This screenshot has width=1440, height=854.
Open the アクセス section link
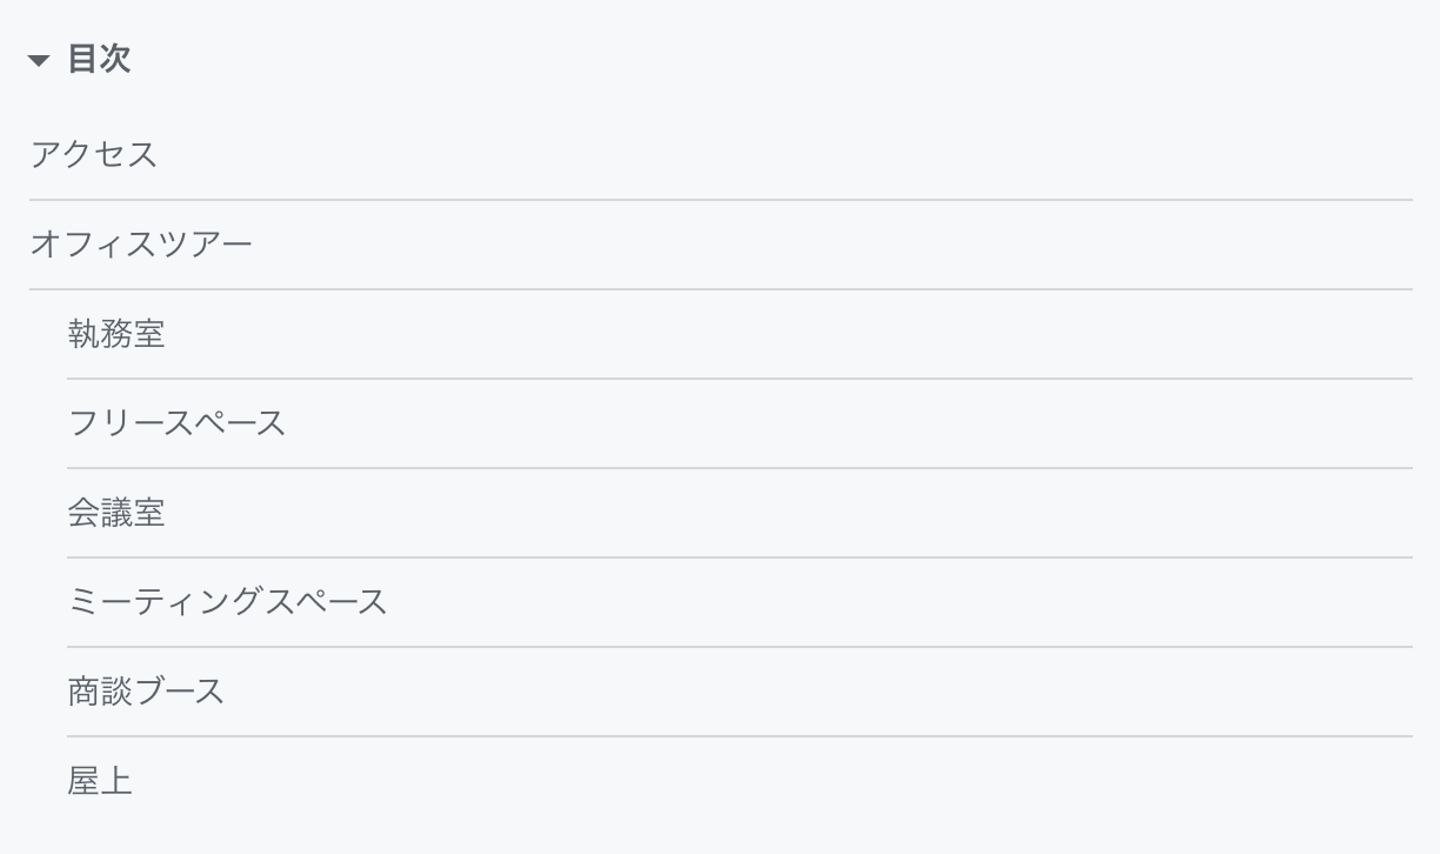point(94,155)
